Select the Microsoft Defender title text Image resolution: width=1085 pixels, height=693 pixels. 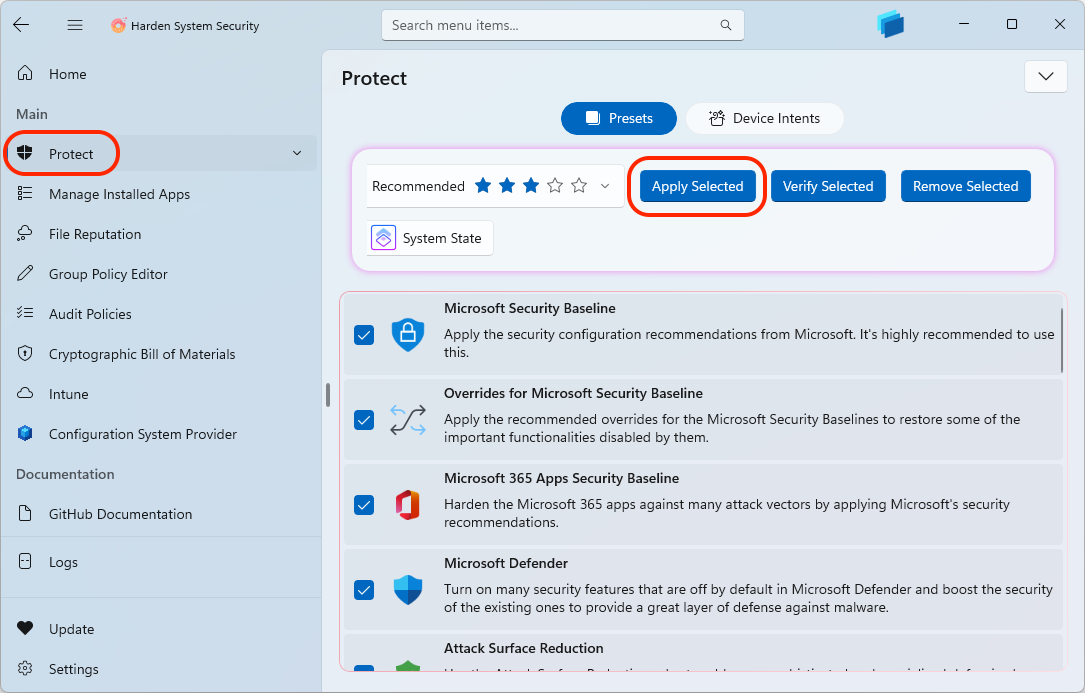506,563
